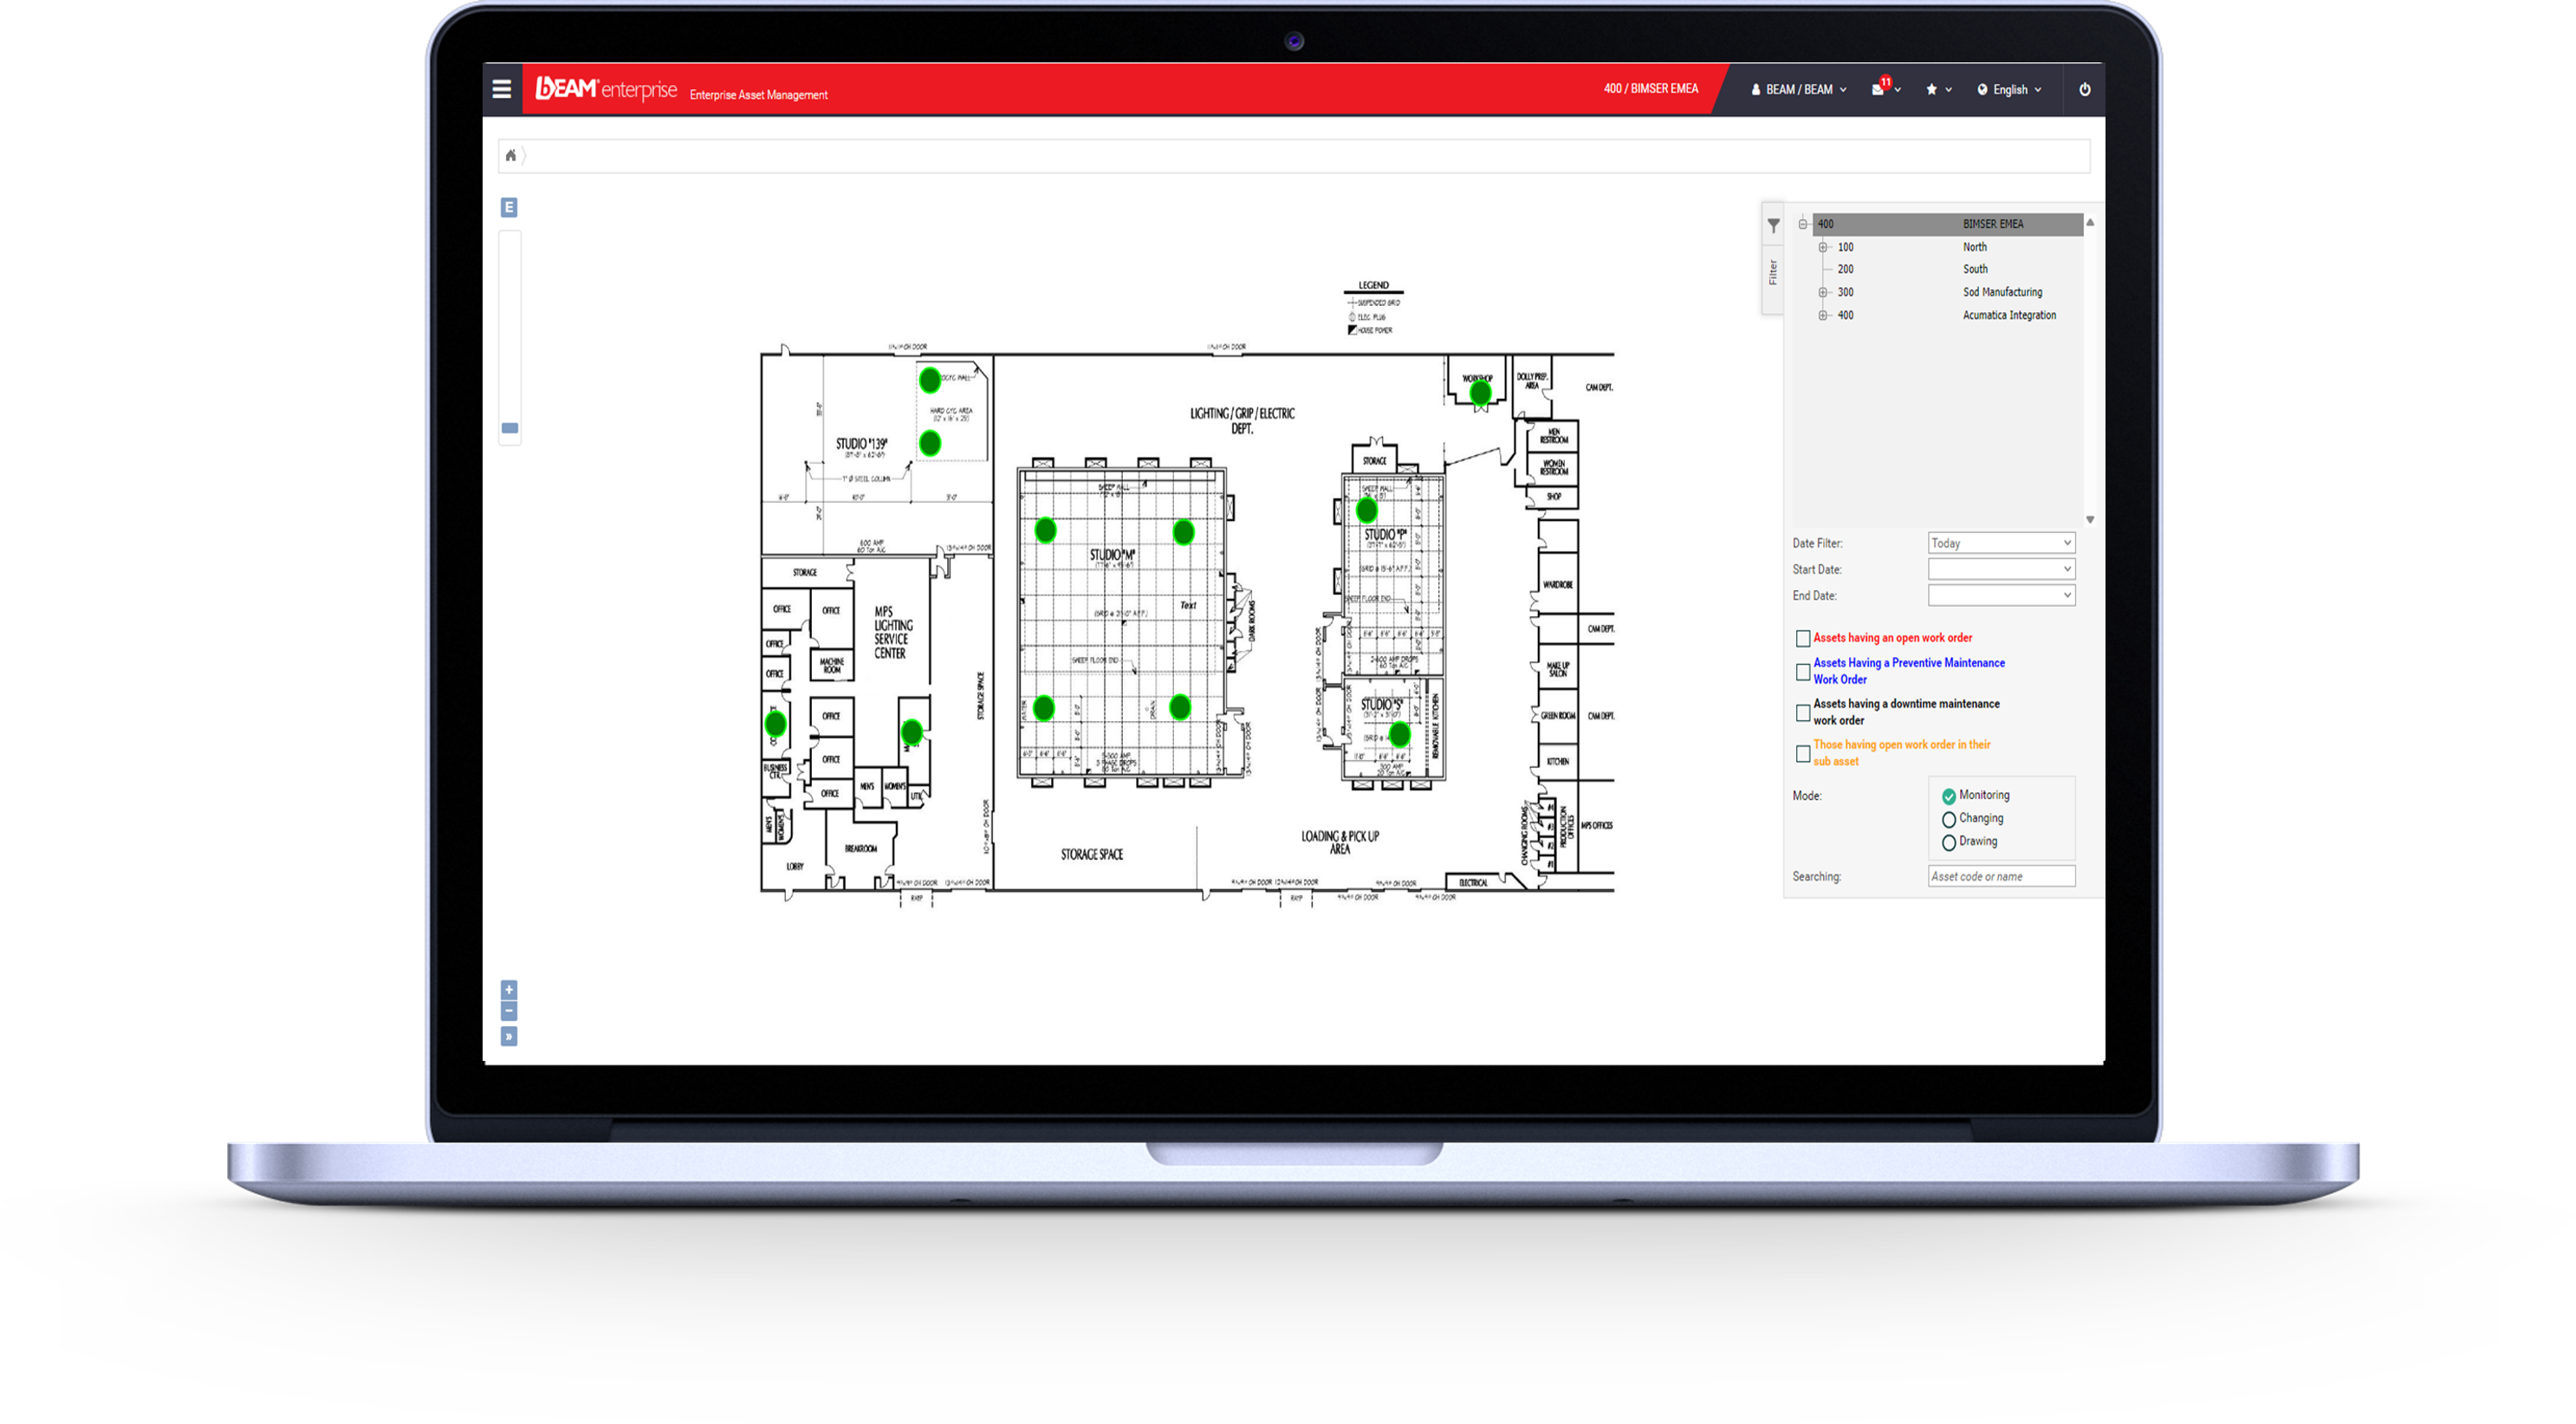Click the green marker near the Business Center
The image size is (2576, 1424).
[x=775, y=723]
